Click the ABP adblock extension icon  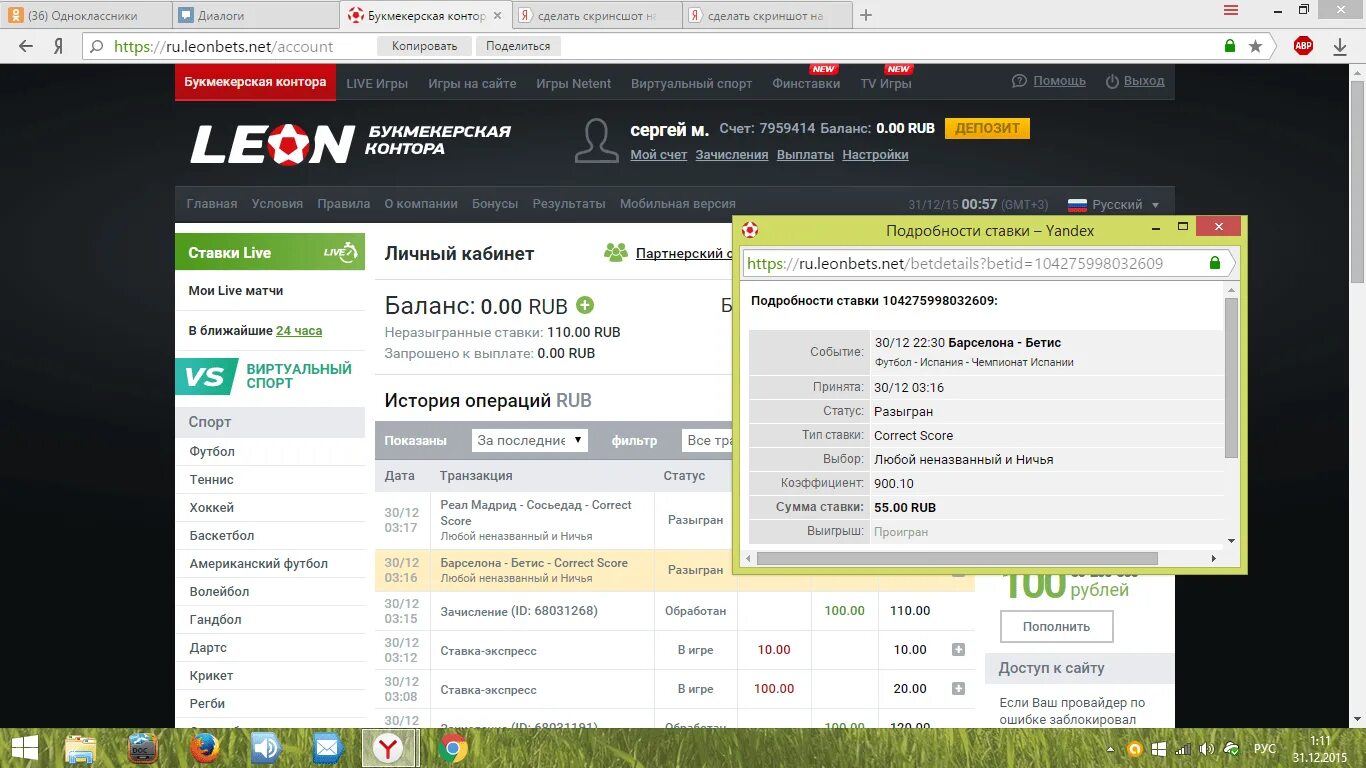1303,46
